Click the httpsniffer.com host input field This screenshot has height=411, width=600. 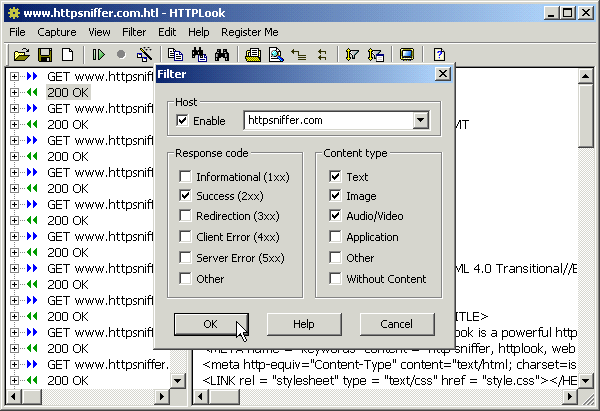[329, 121]
